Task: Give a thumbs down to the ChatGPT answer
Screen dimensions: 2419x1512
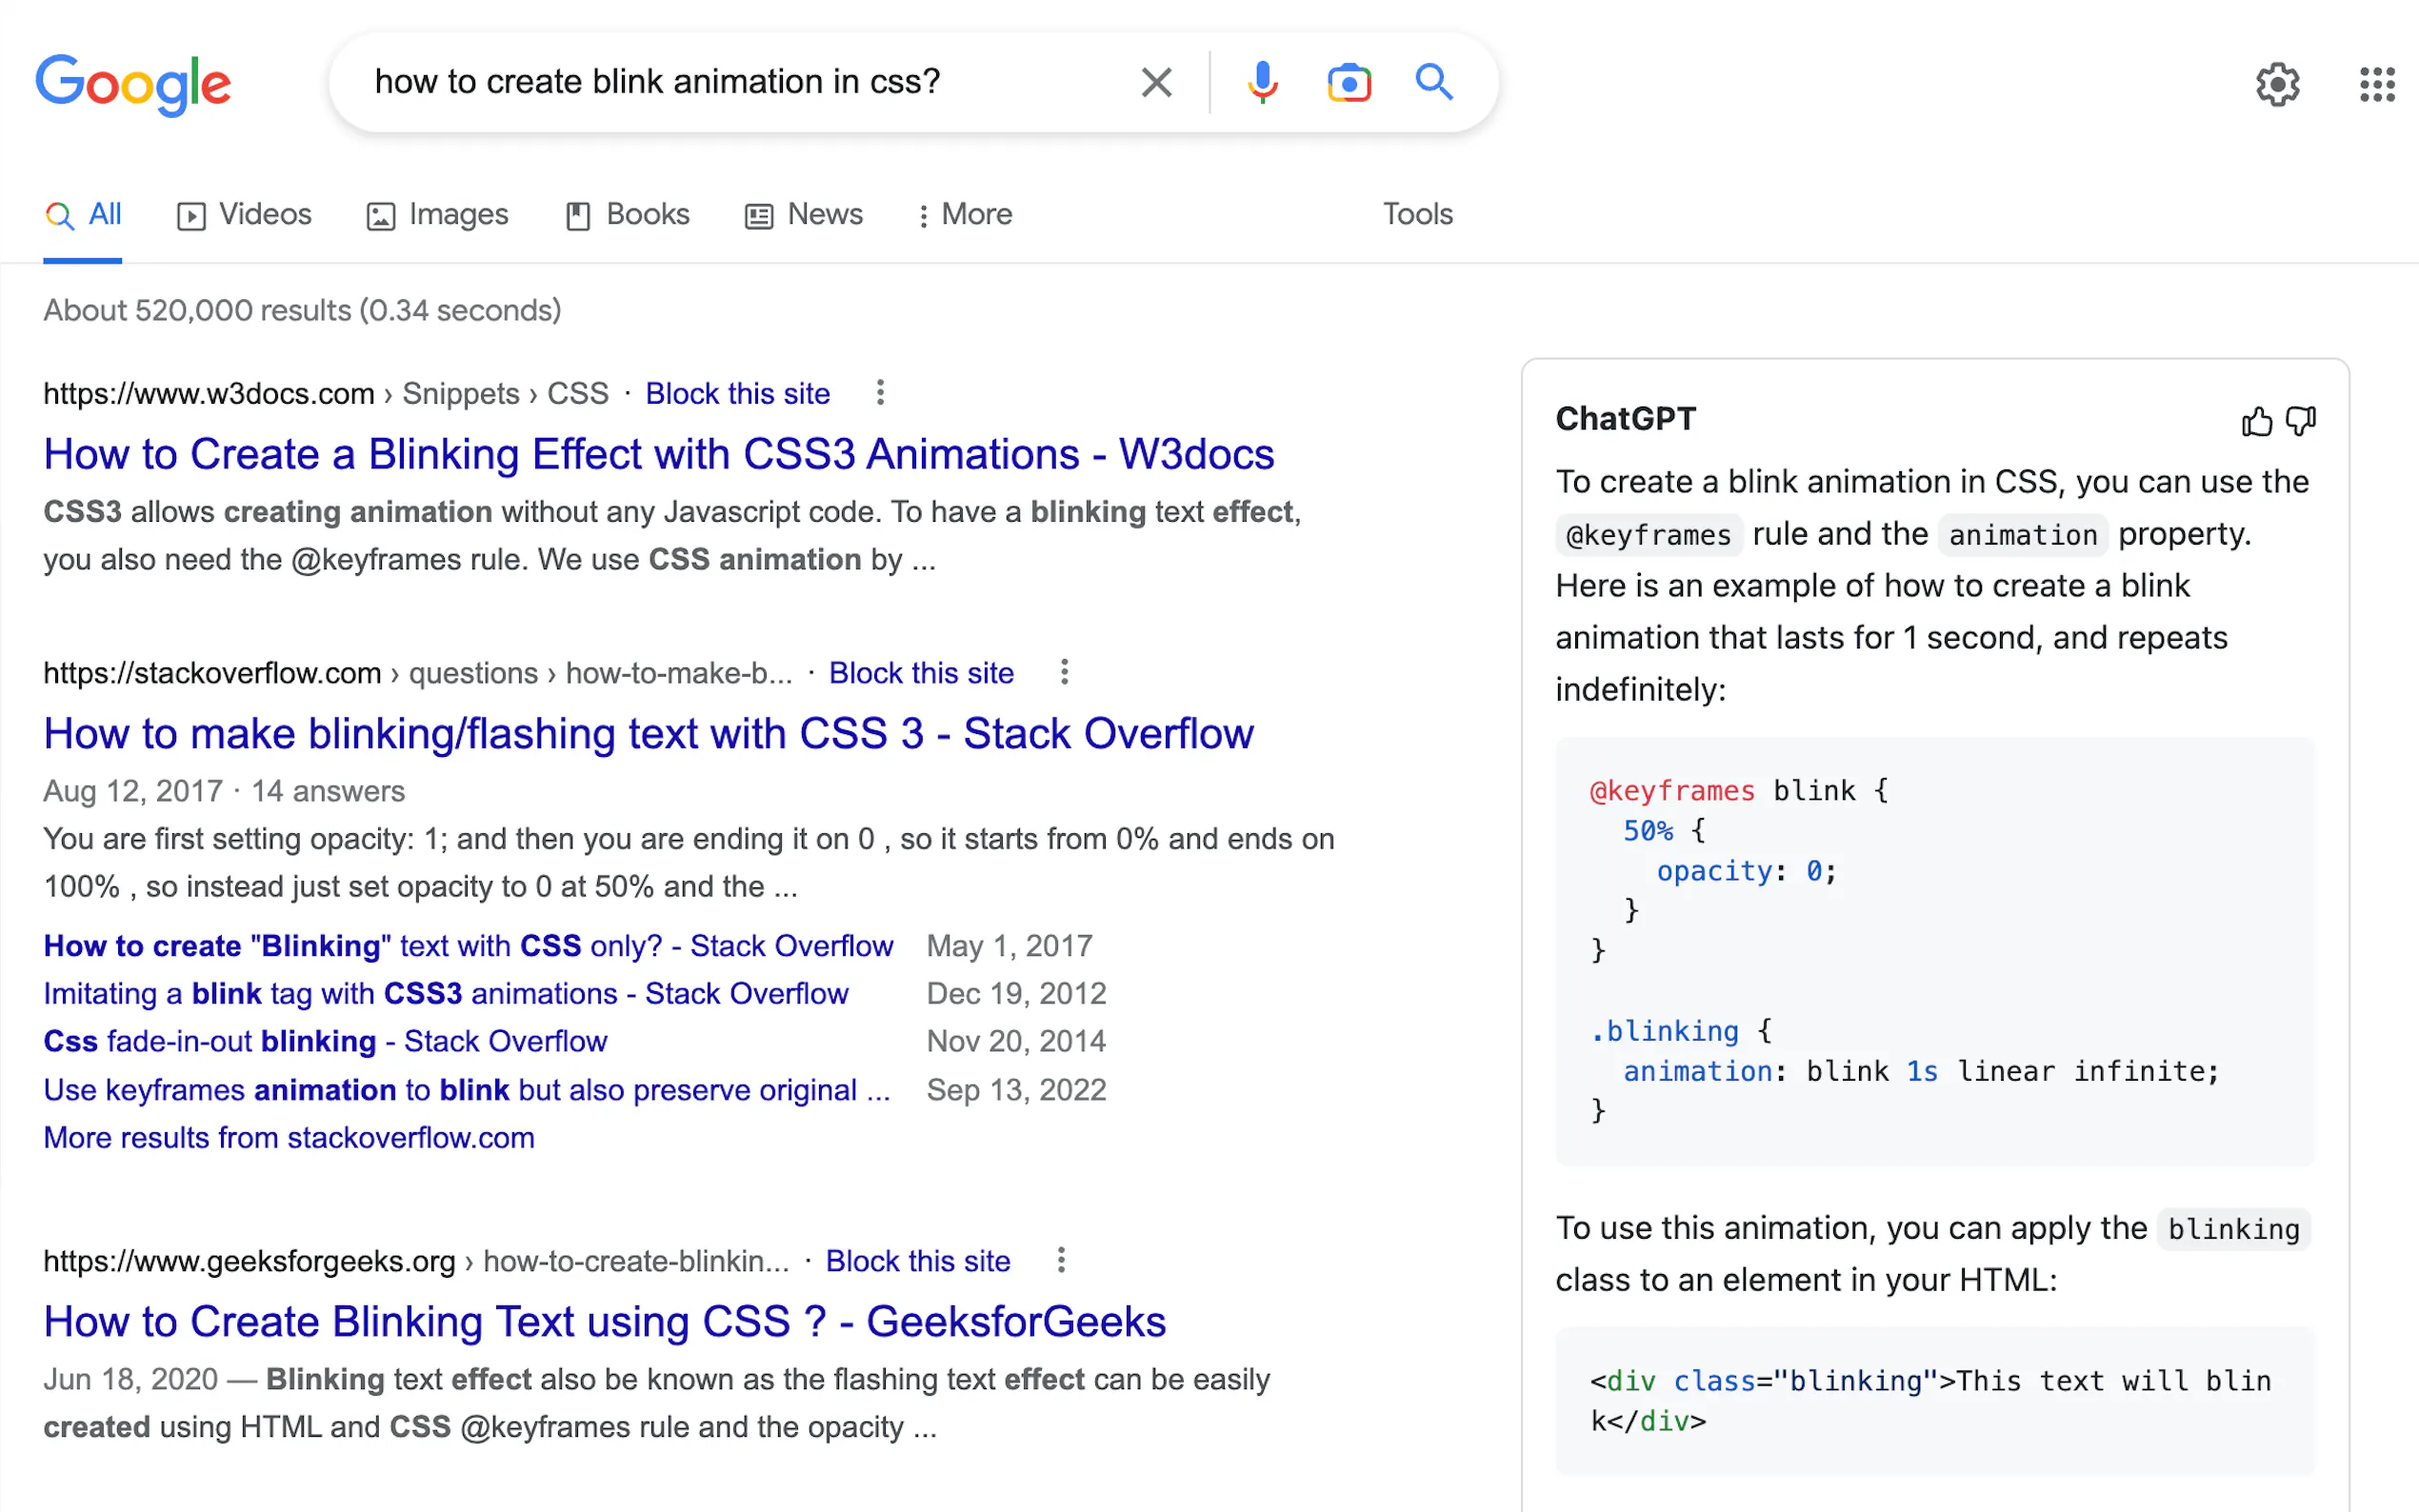Action: pyautogui.click(x=2300, y=421)
